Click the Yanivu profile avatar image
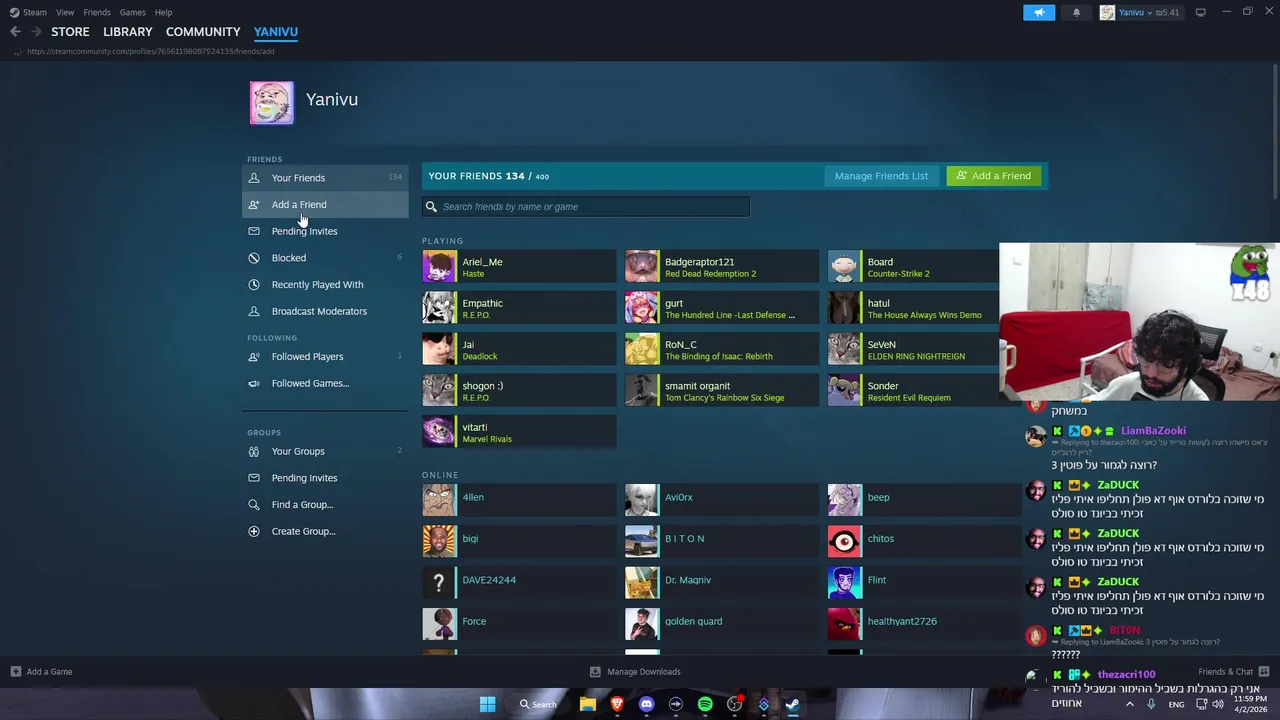Screen dimensions: 1280x720 [x=271, y=103]
